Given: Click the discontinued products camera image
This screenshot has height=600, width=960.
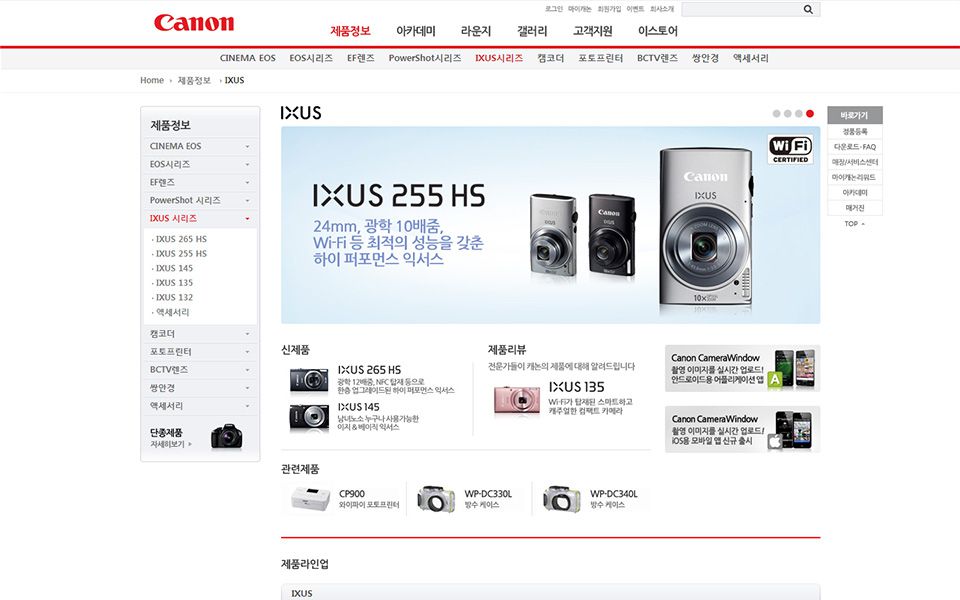Looking at the screenshot, I should (x=227, y=437).
